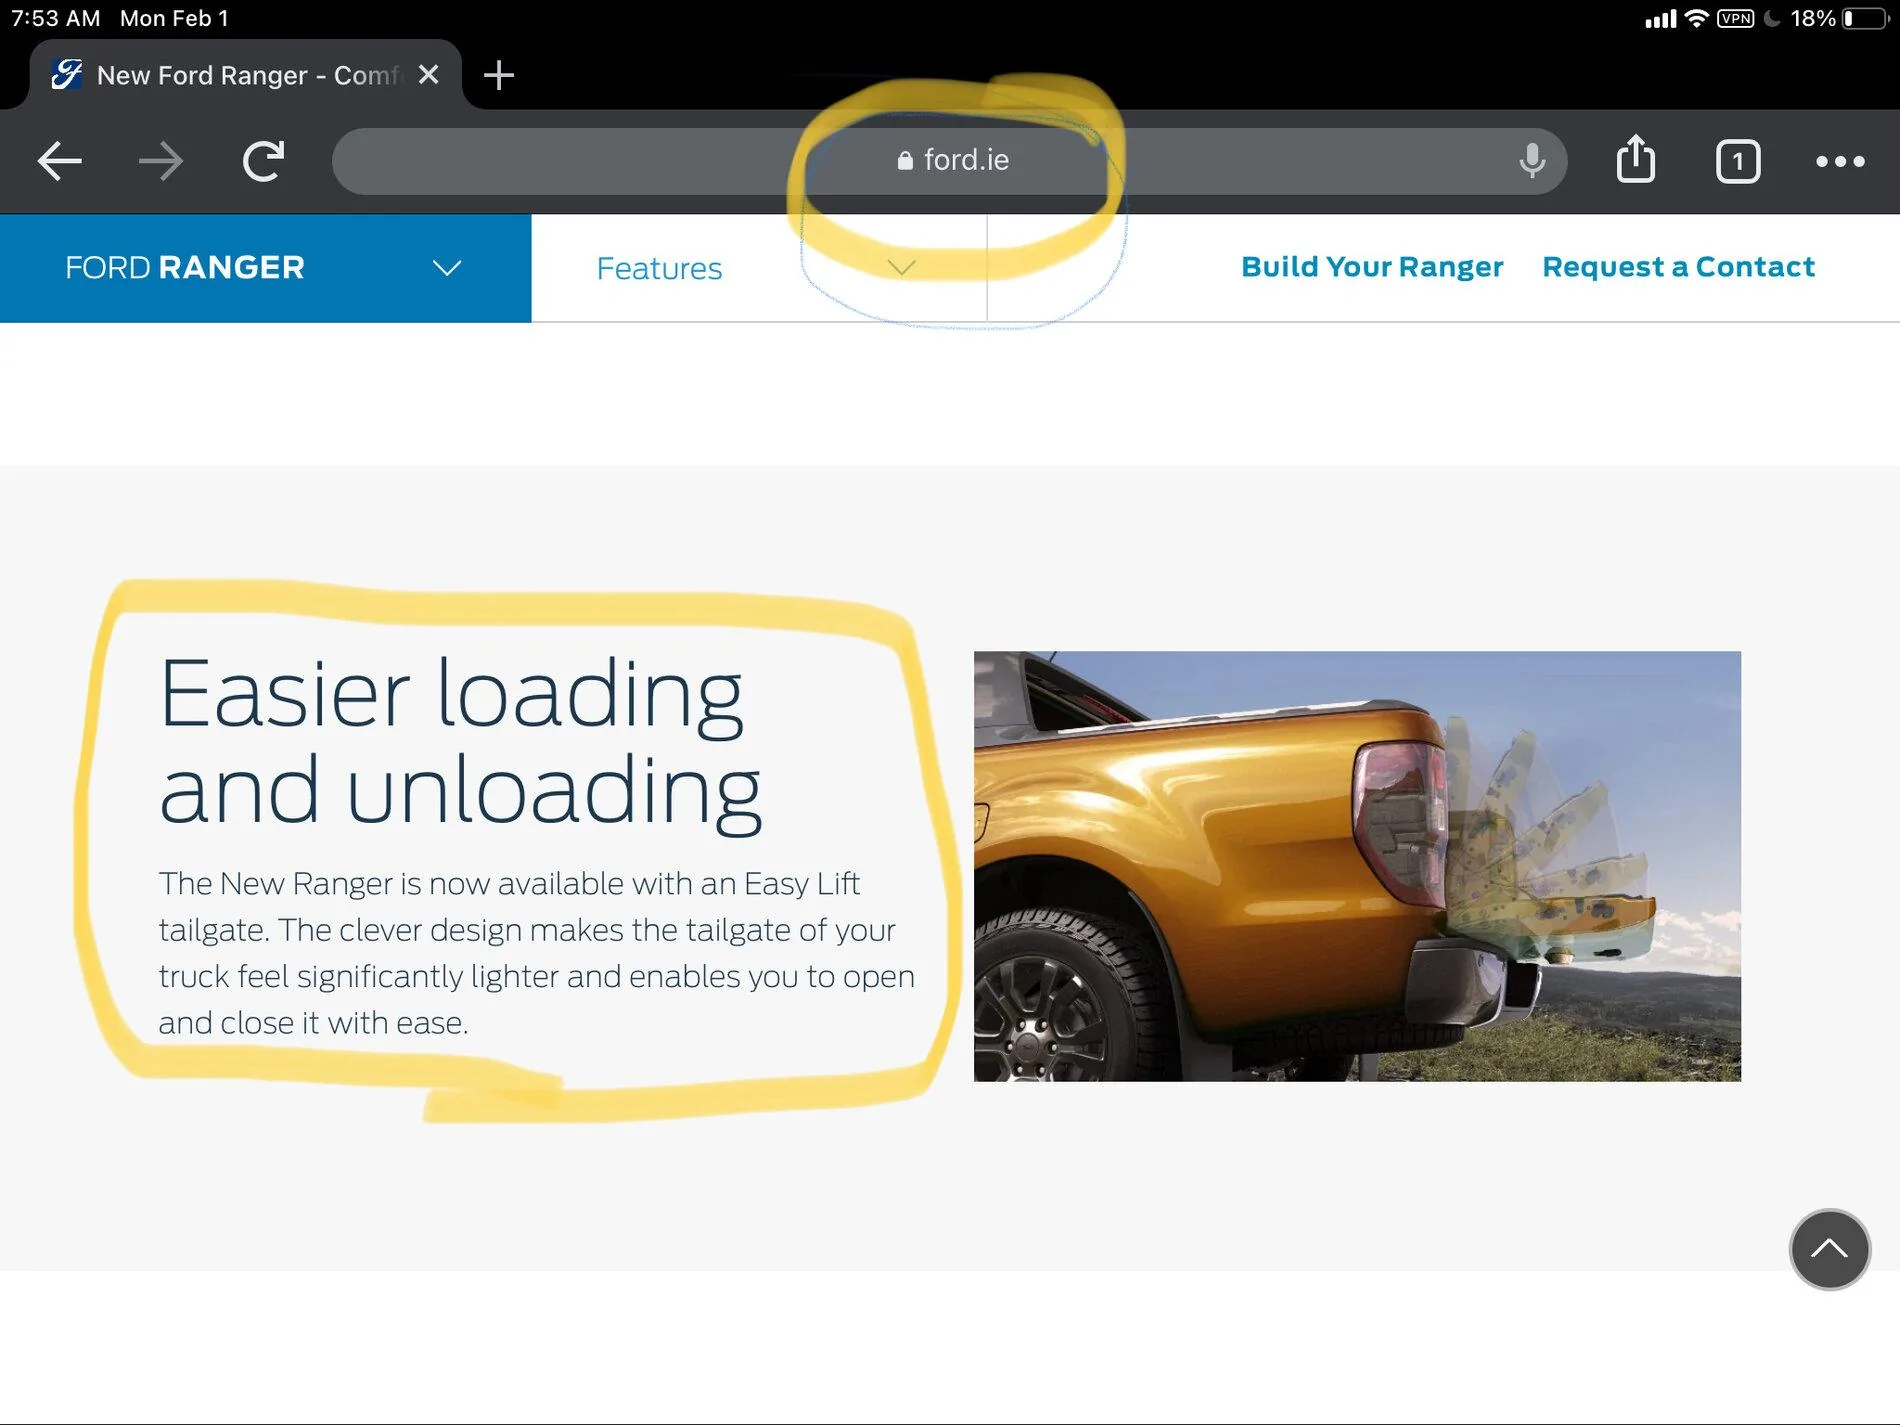The height and width of the screenshot is (1425, 1900).
Task: Tap the Do Not Disturb moon icon
Action: tap(1772, 19)
